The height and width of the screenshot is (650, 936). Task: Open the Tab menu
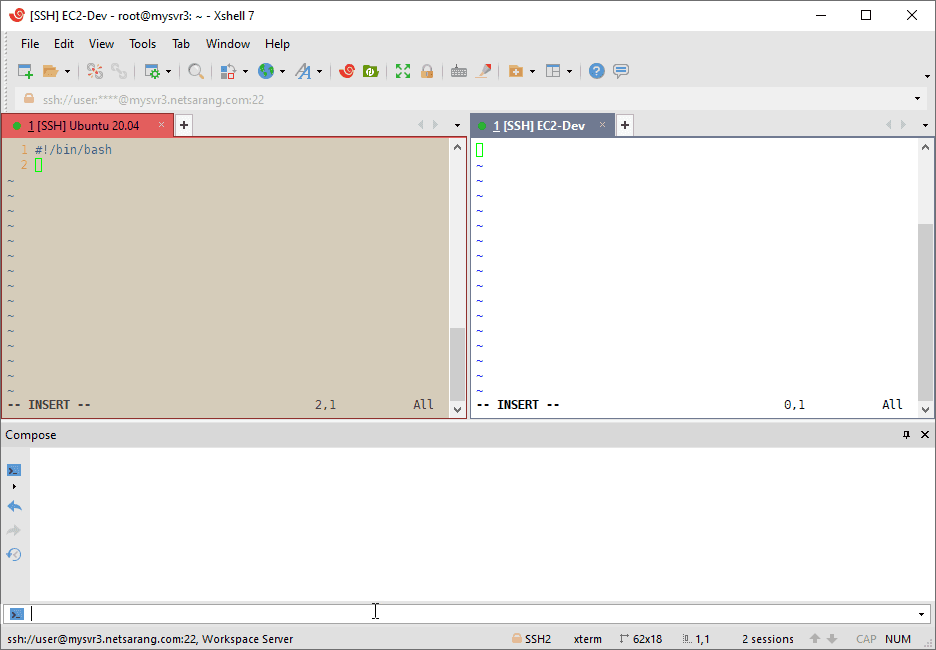[x=181, y=44]
